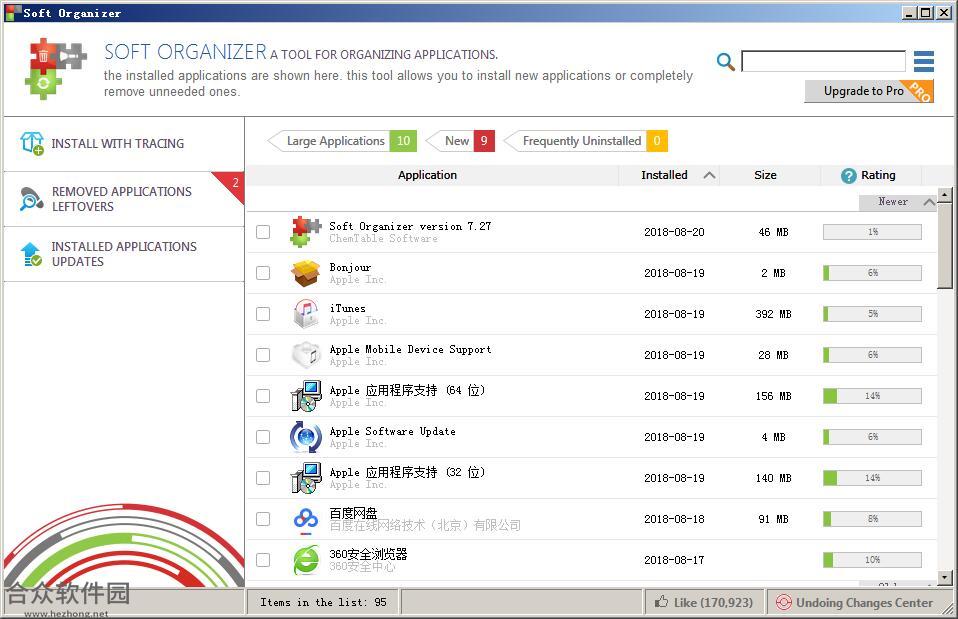958x619 pixels.
Task: Sort by the Application column header
Action: (427, 175)
